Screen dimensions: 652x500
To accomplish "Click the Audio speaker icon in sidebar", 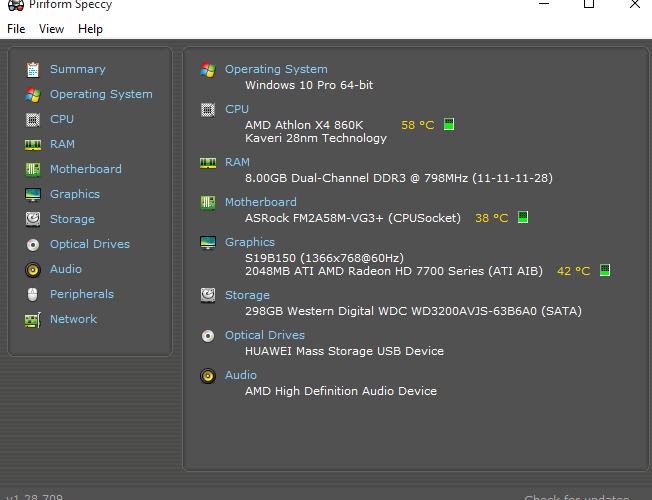I will [33, 270].
